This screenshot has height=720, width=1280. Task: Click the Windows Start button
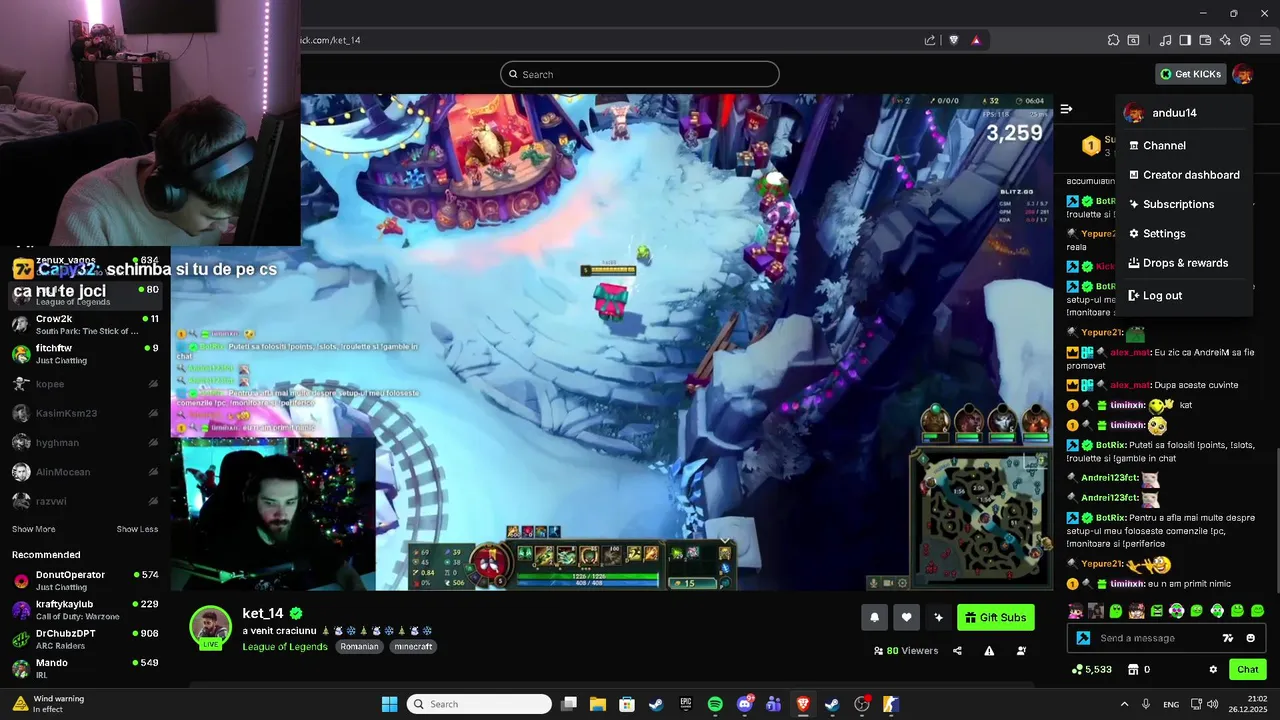point(389,704)
